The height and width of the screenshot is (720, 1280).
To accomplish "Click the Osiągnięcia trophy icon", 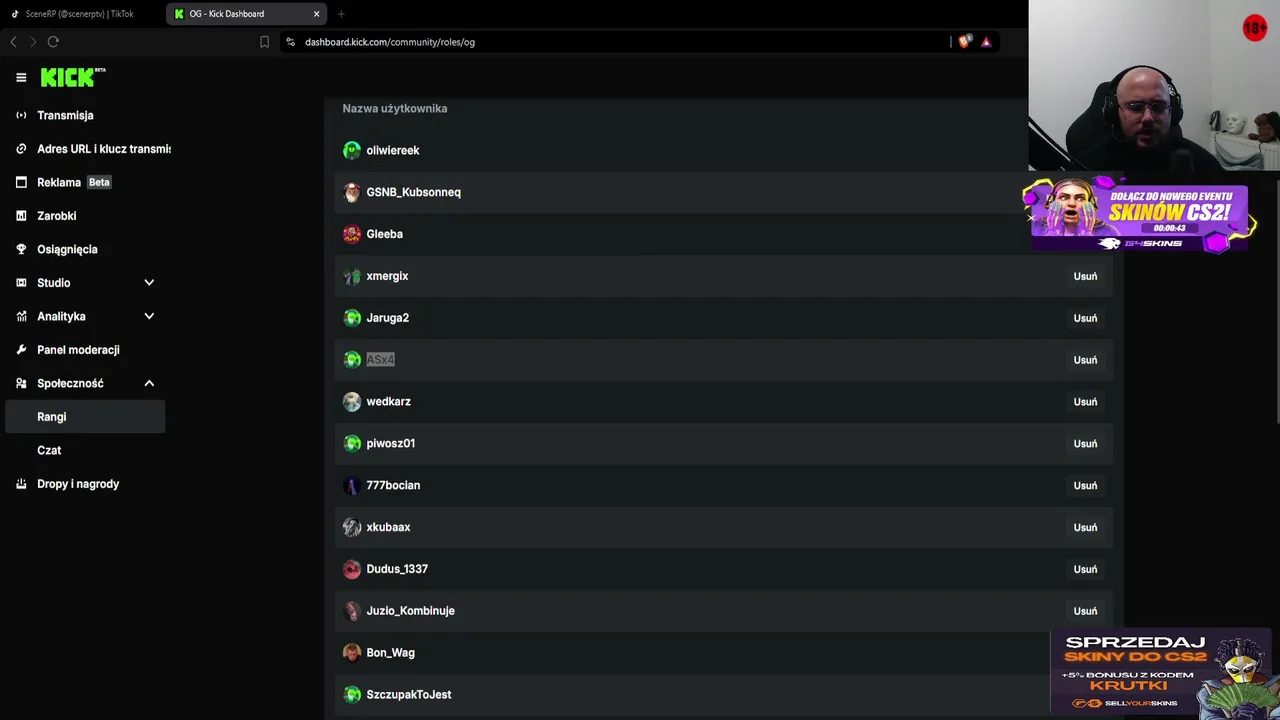I will tap(21, 249).
